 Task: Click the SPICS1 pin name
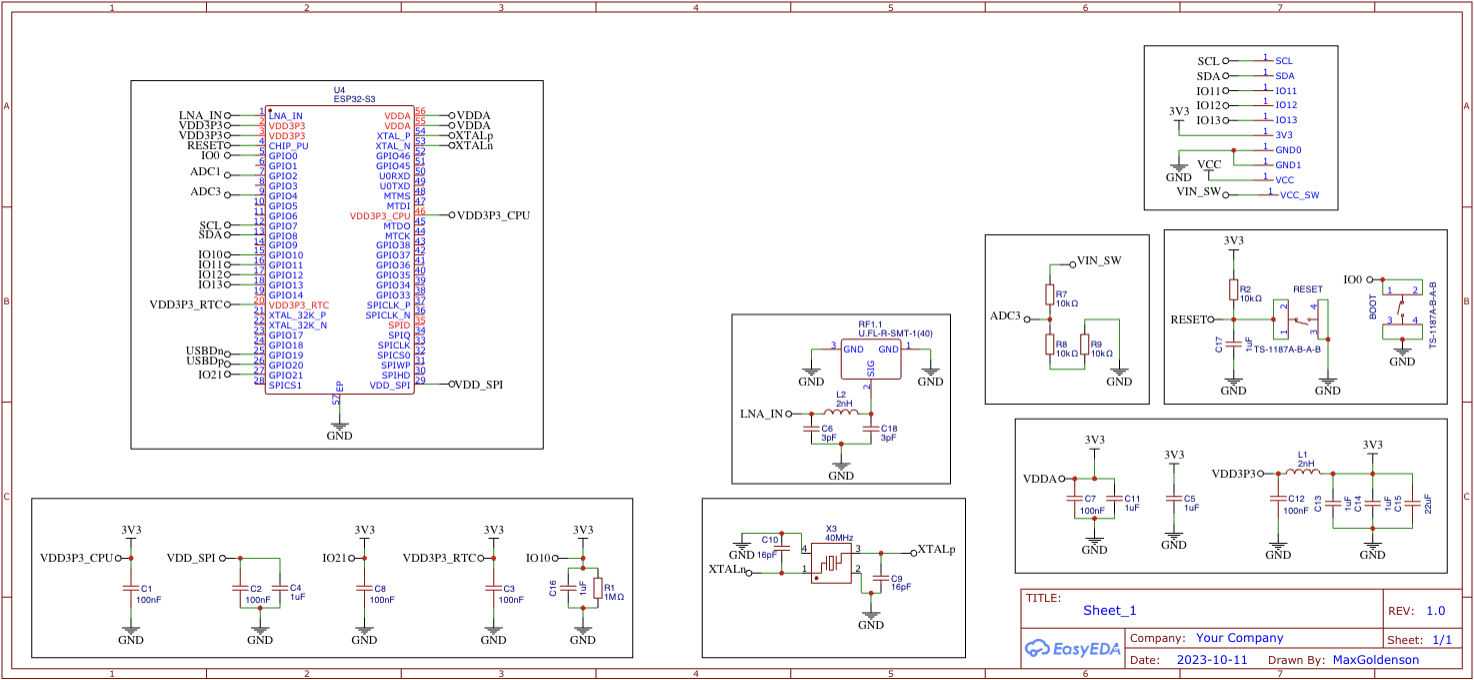coord(285,385)
